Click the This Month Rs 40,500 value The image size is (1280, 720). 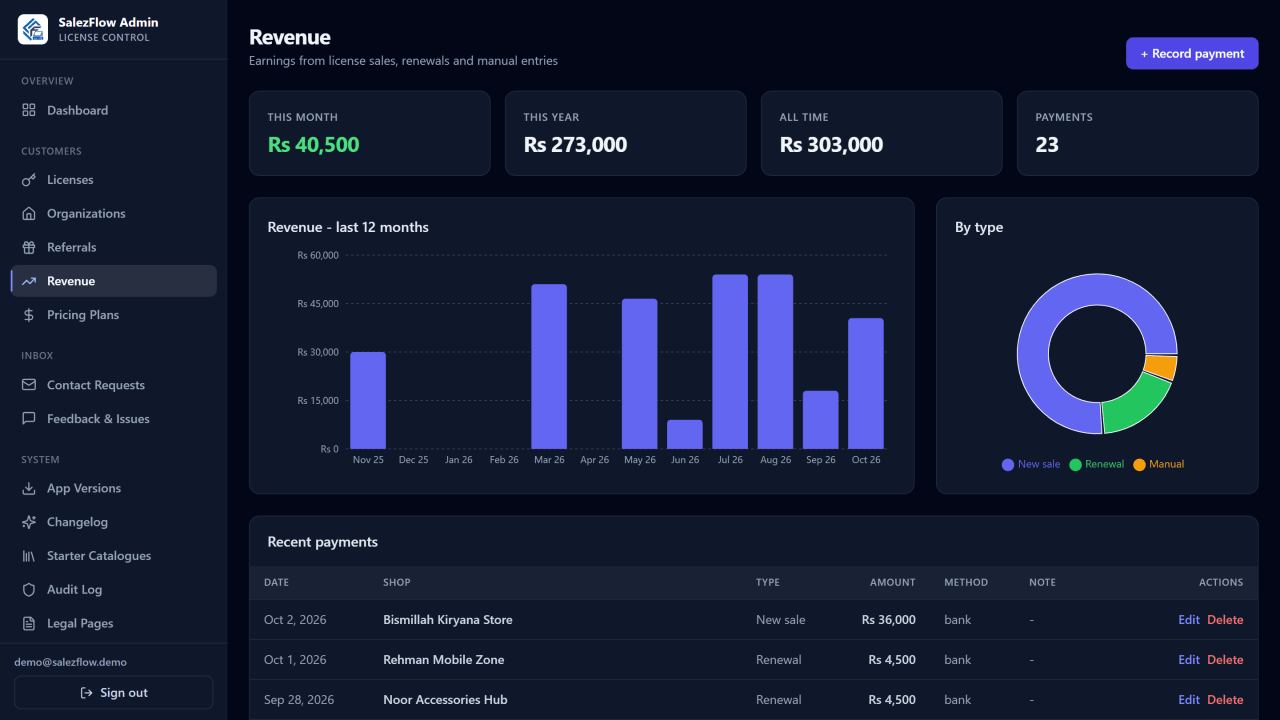pyautogui.click(x=313, y=145)
